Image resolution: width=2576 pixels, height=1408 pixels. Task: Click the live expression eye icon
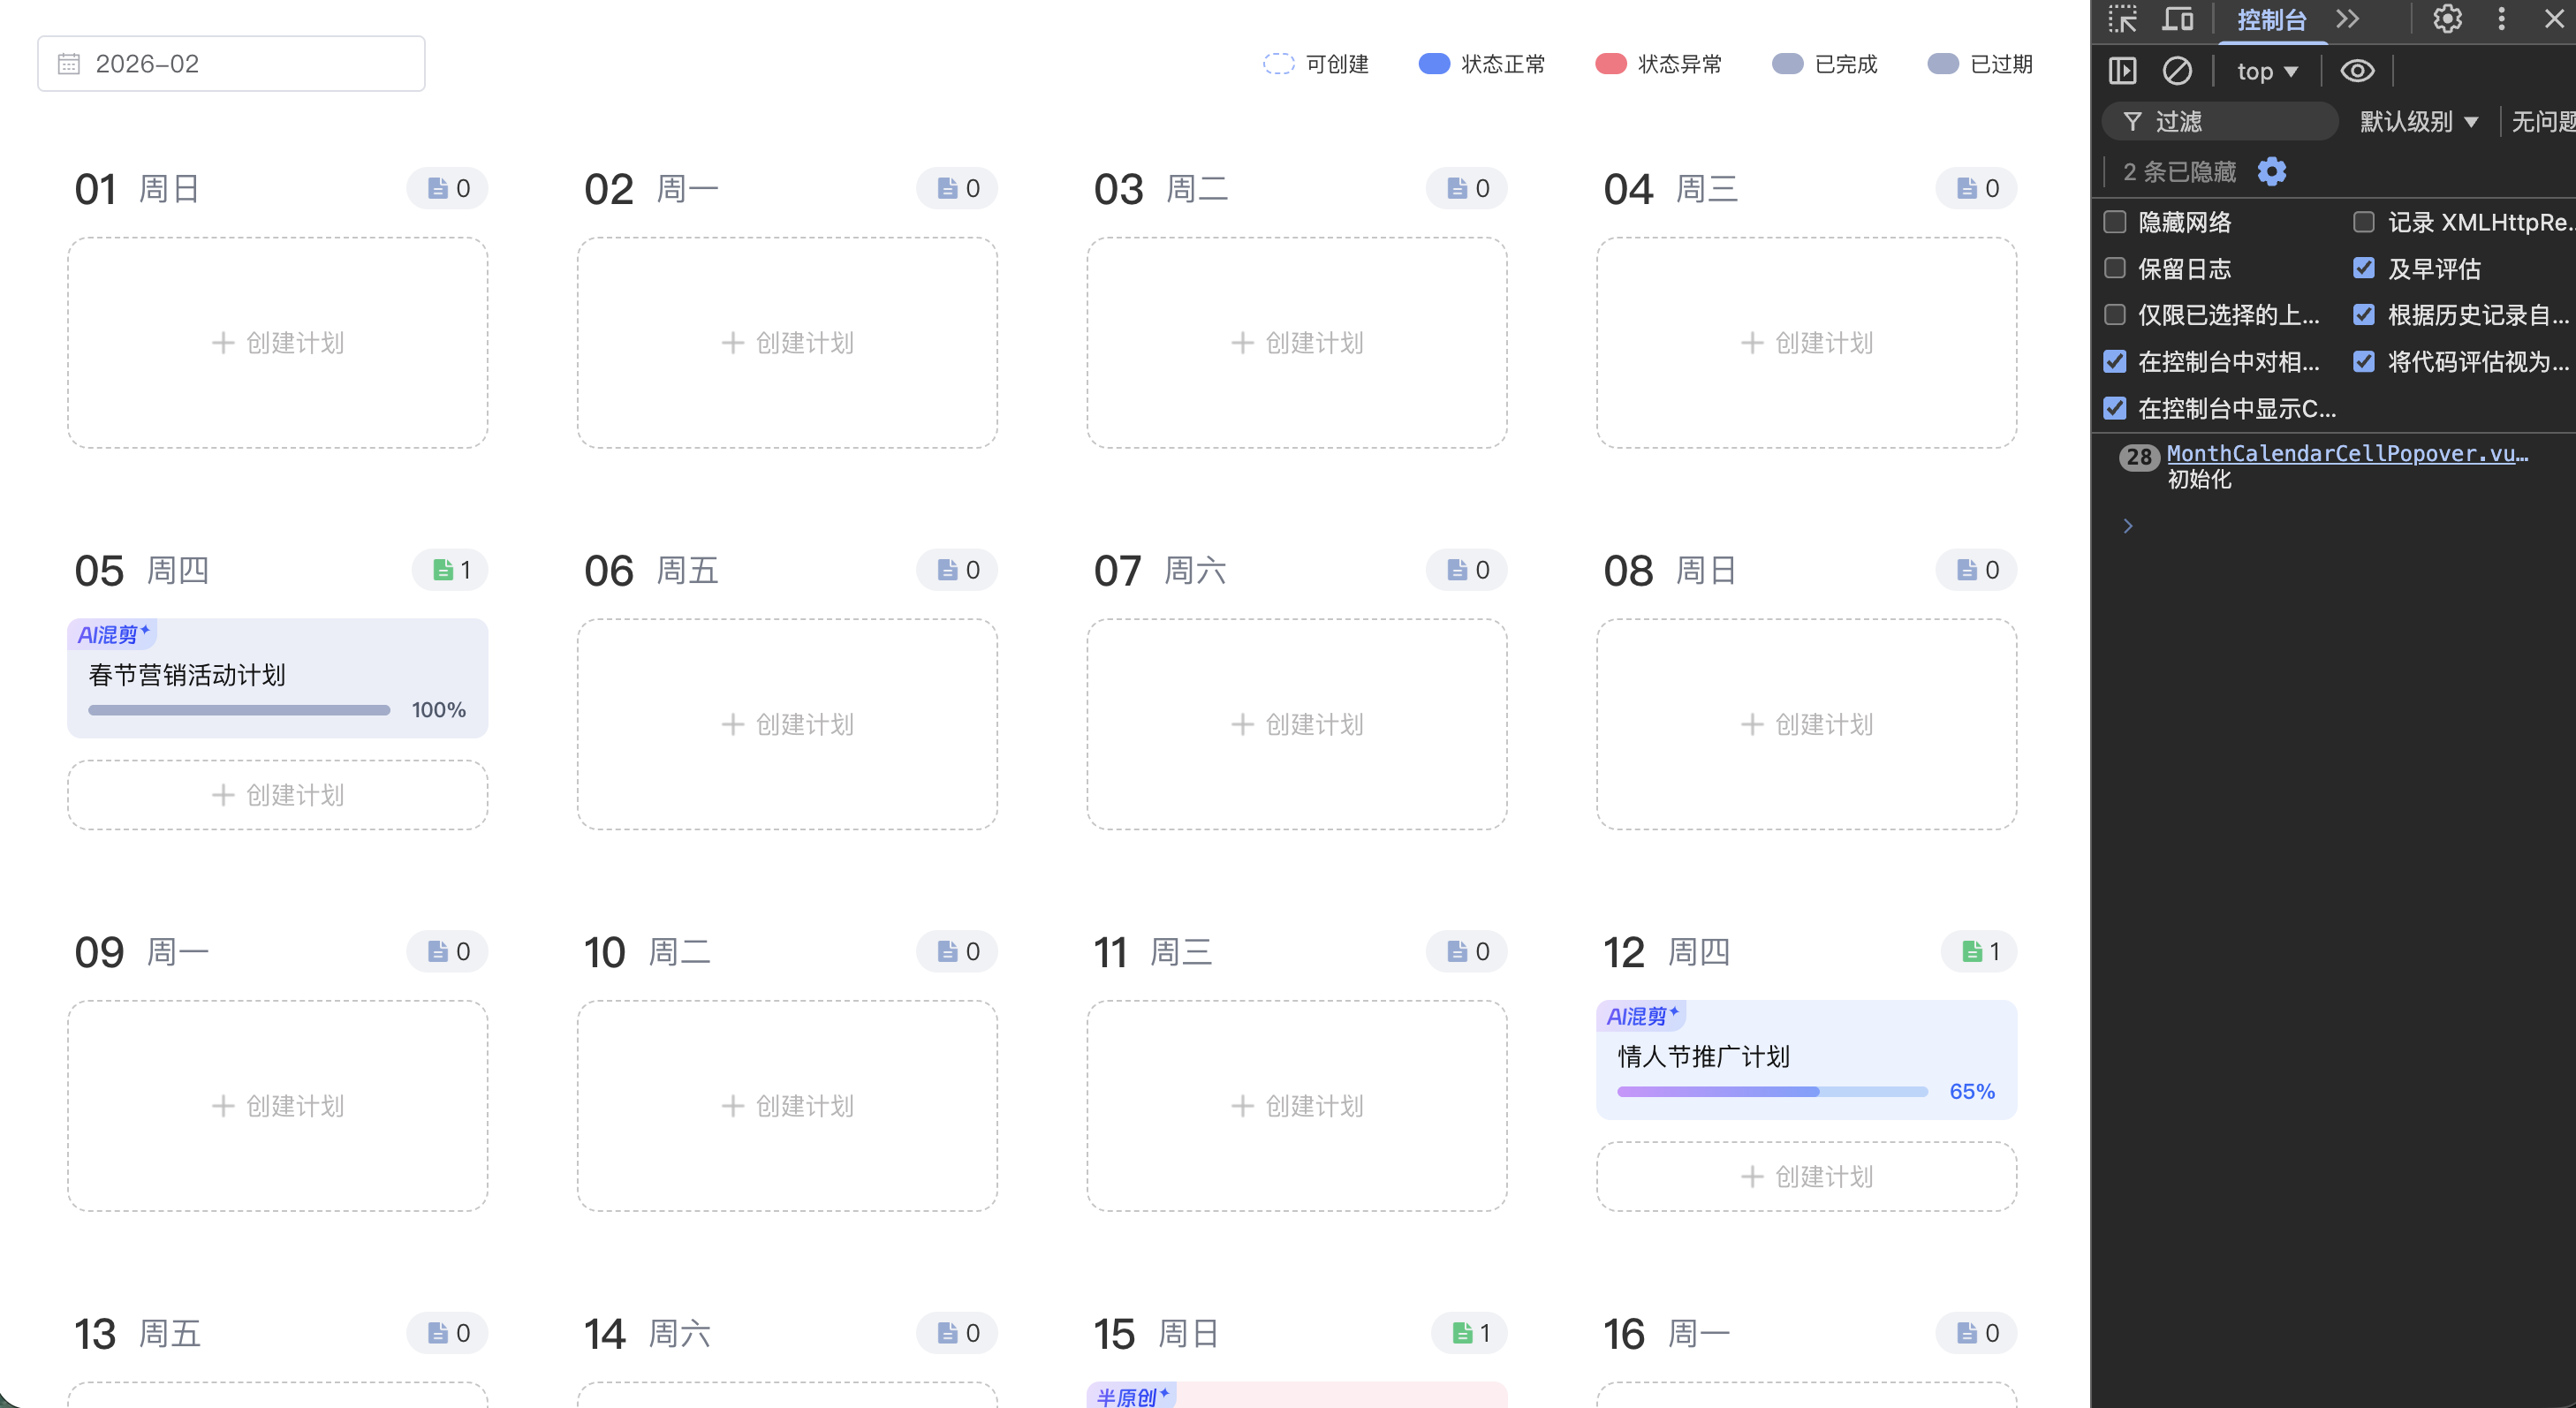coord(2357,71)
